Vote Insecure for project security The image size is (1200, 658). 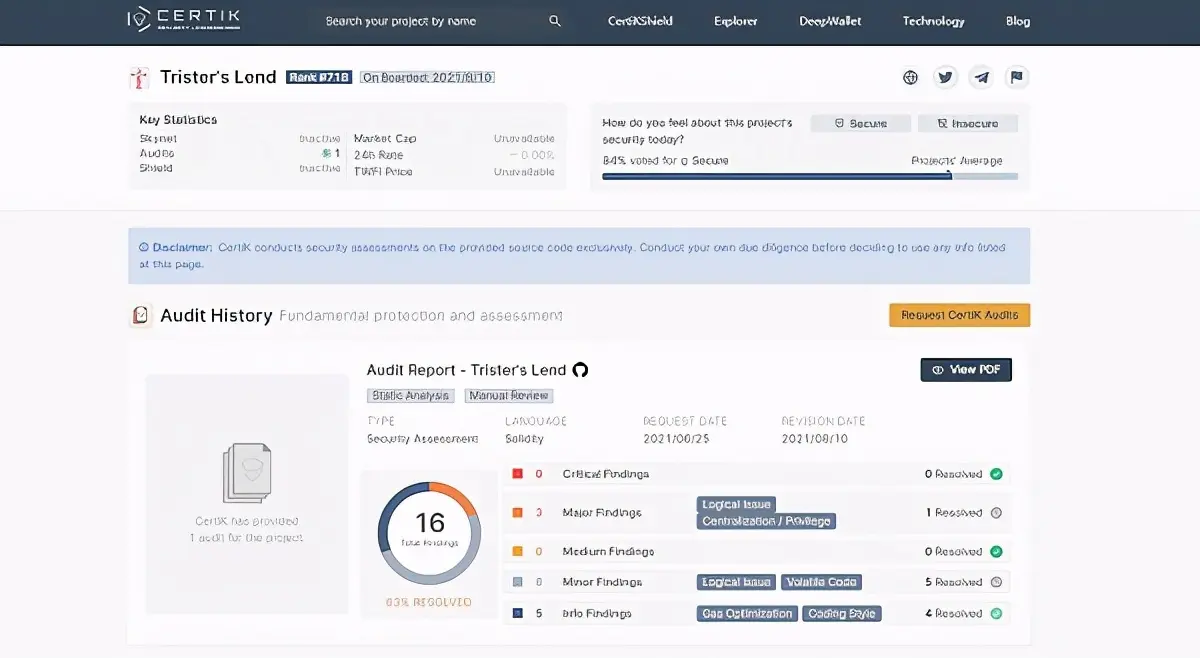click(x=968, y=124)
